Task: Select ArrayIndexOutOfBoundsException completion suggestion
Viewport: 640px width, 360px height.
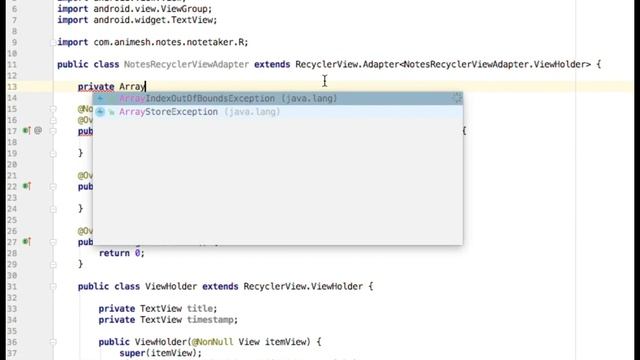Action: (x=278, y=98)
